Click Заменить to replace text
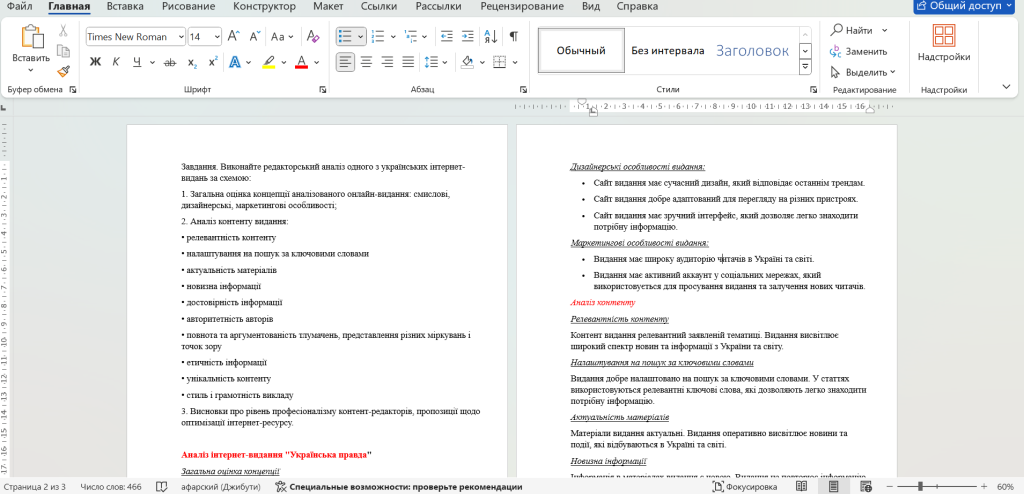Viewport: 1024px width, 494px height. click(x=865, y=51)
